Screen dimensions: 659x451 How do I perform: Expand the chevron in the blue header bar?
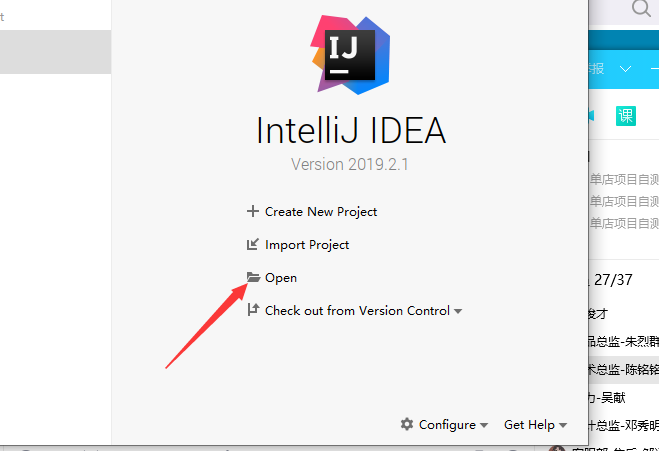click(x=626, y=69)
